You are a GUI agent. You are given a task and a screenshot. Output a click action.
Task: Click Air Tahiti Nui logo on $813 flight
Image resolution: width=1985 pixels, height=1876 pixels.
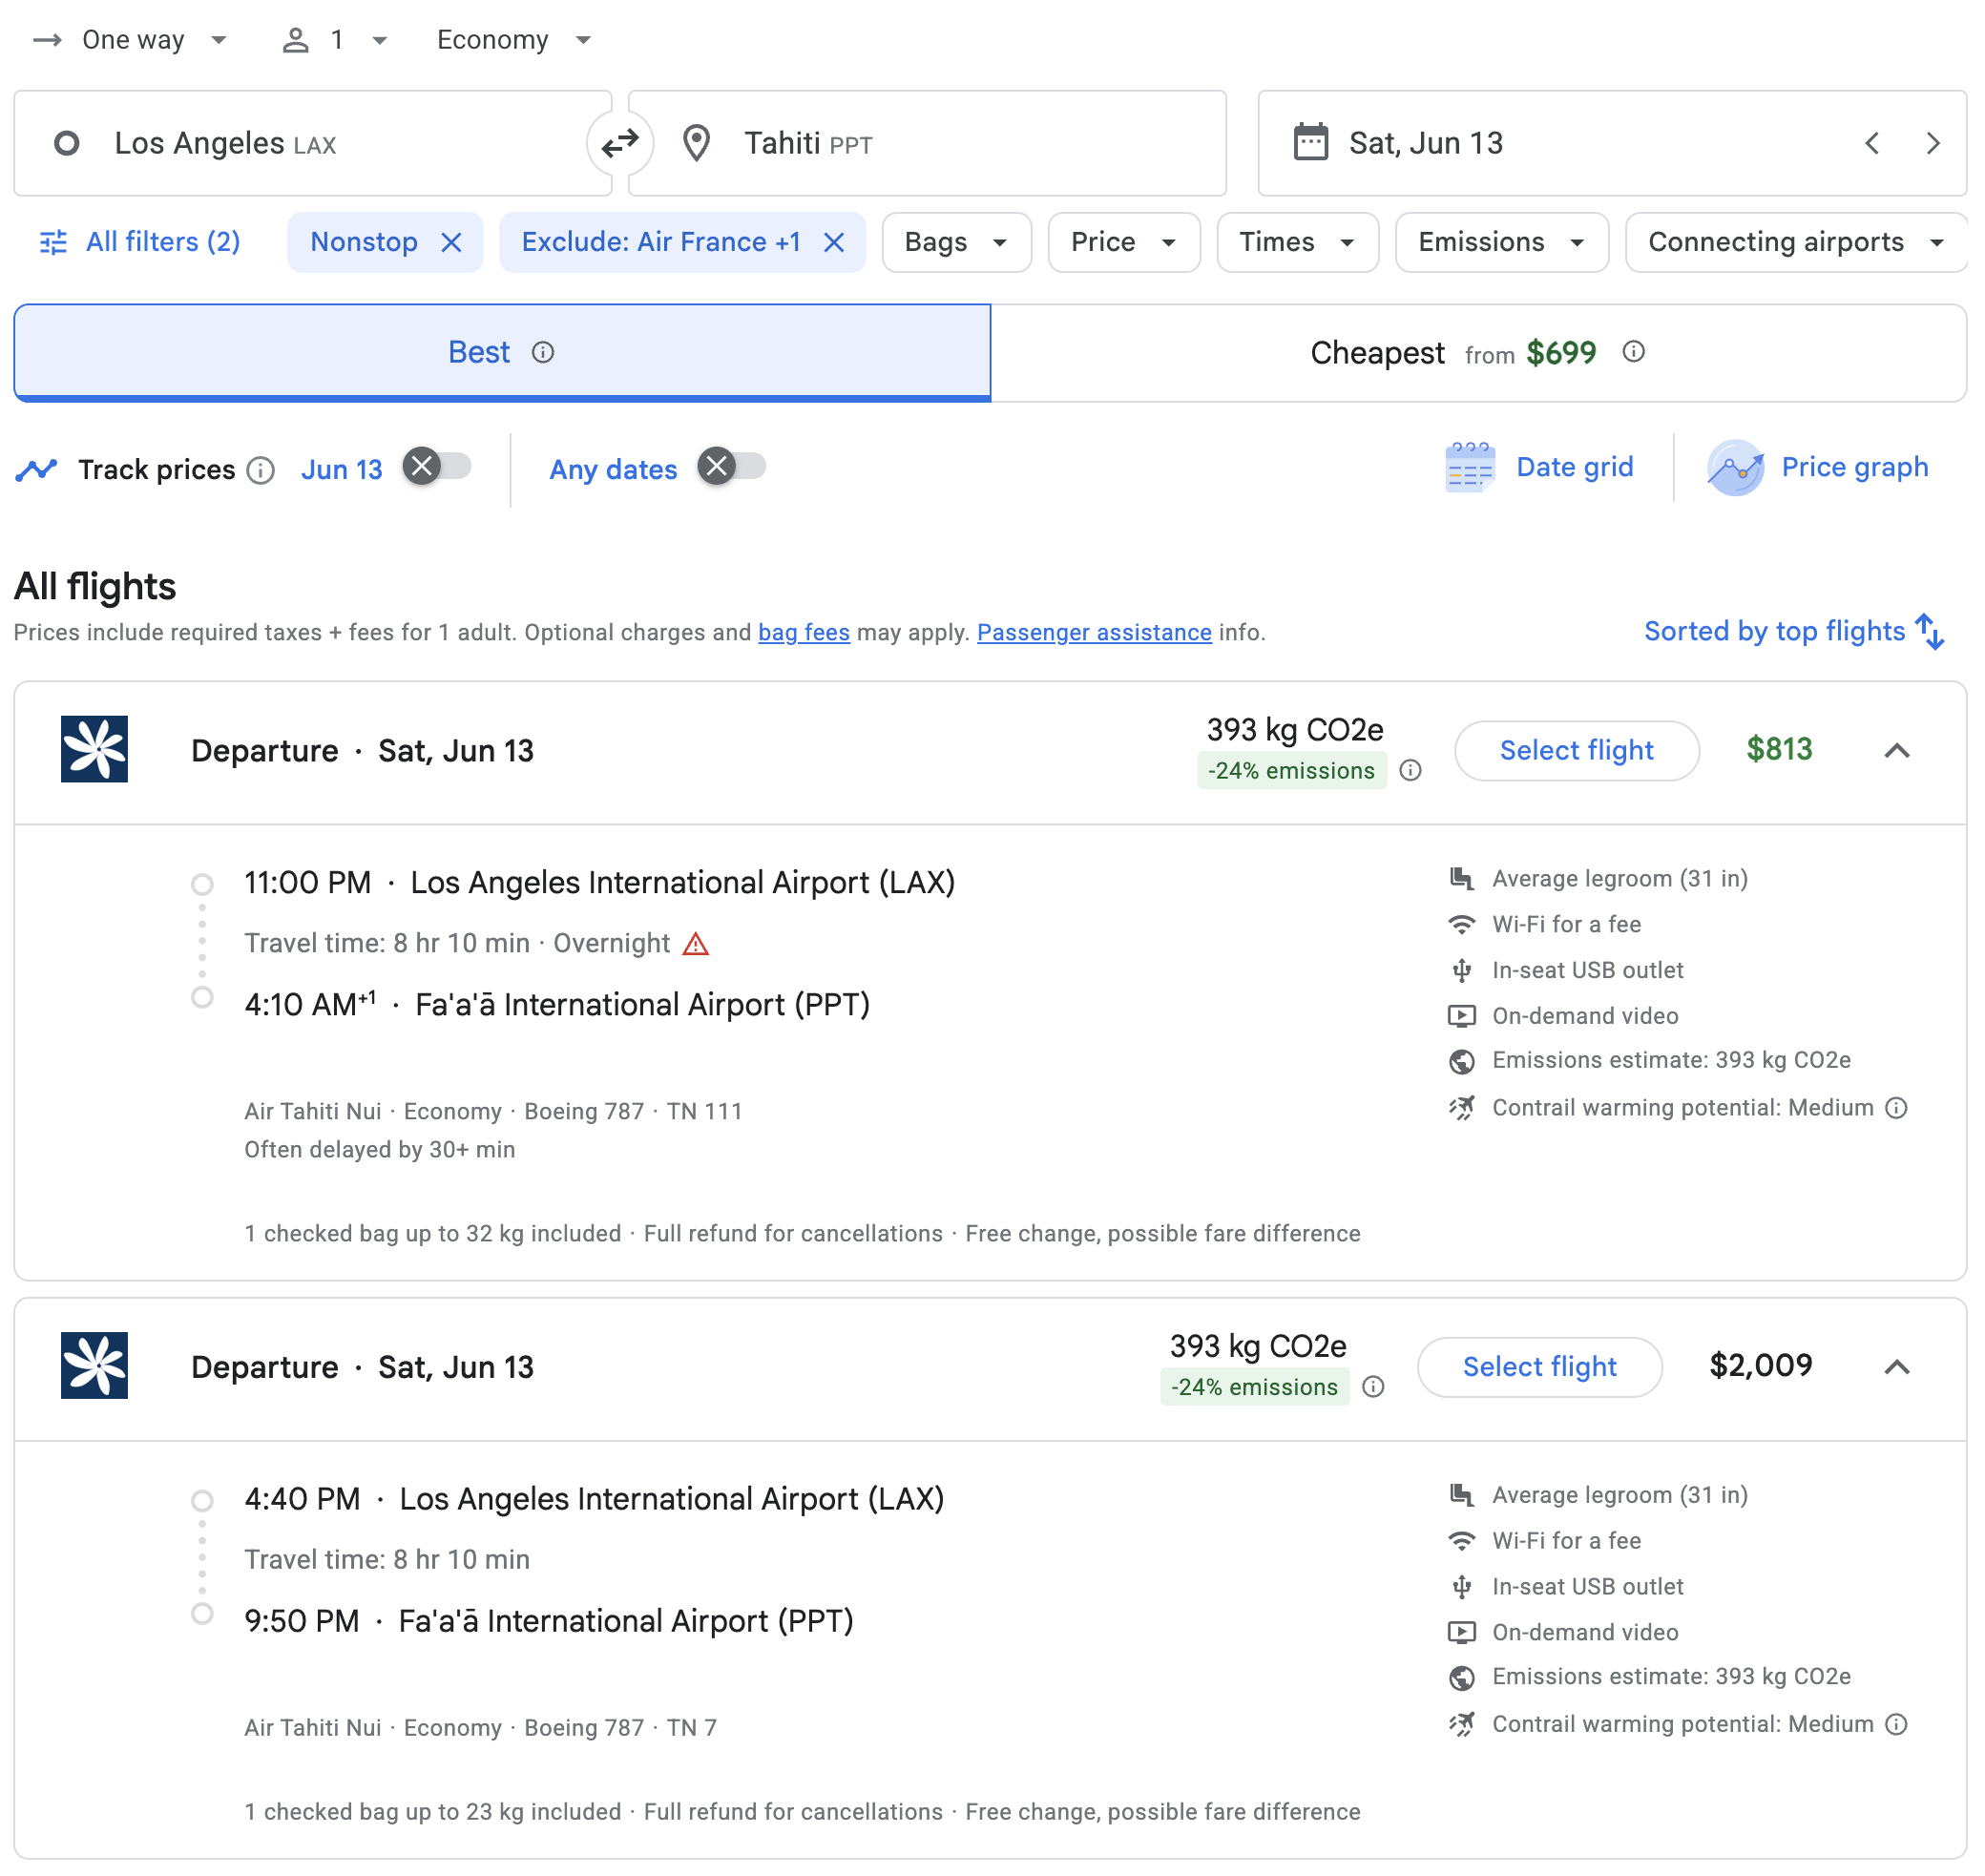point(94,749)
